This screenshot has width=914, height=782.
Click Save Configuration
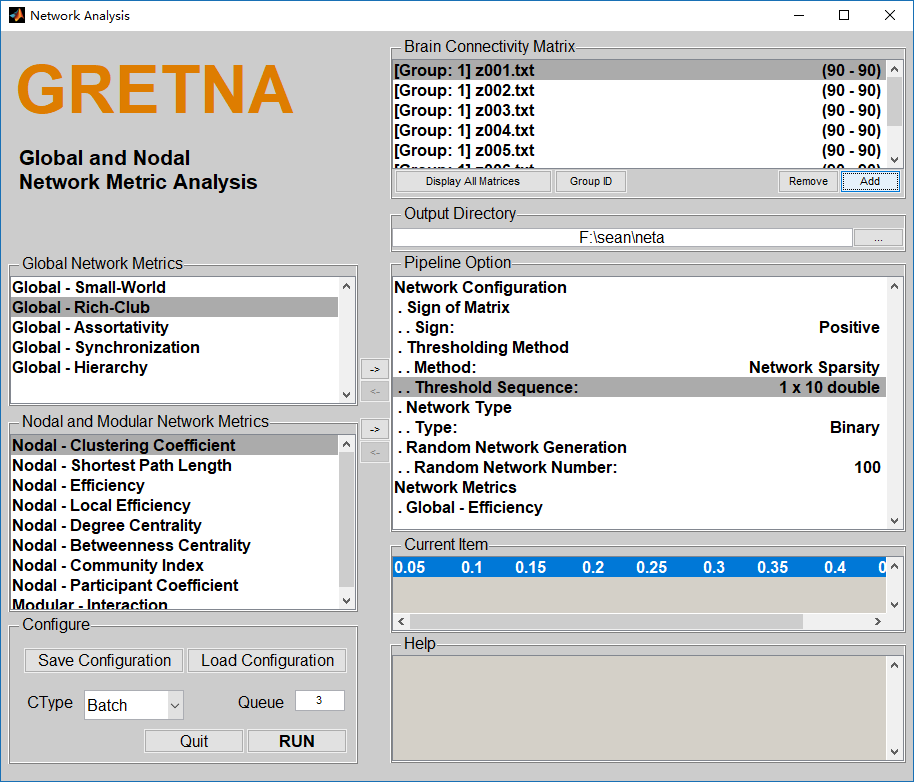(104, 660)
